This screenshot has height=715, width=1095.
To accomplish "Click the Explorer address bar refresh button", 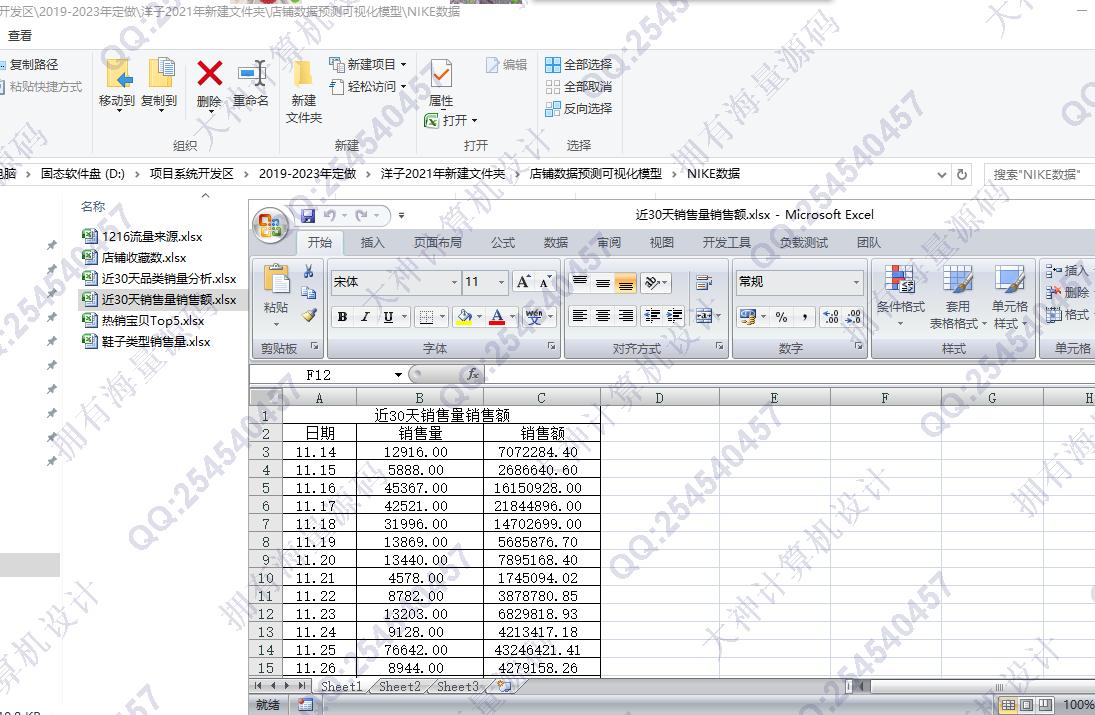I will 962,174.
